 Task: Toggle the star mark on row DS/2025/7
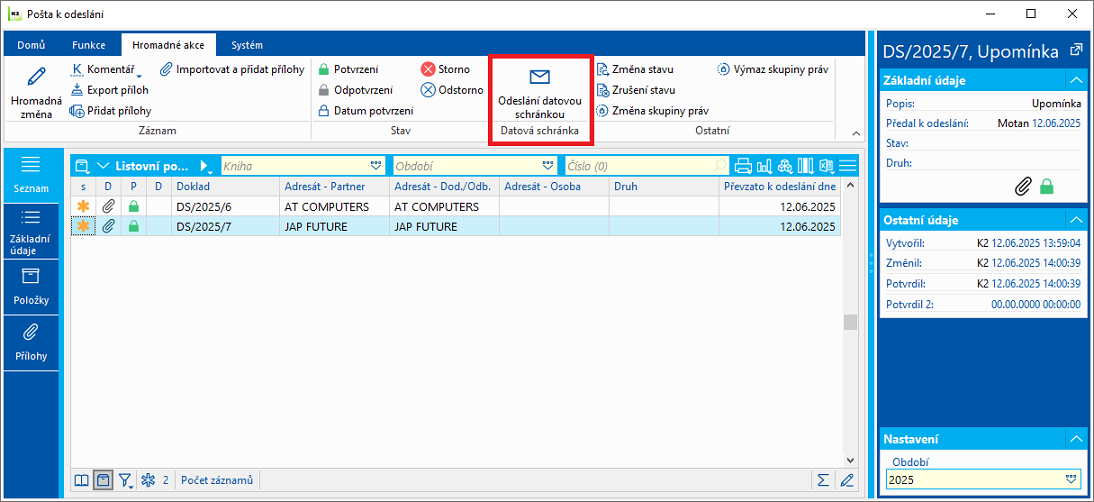(83, 226)
